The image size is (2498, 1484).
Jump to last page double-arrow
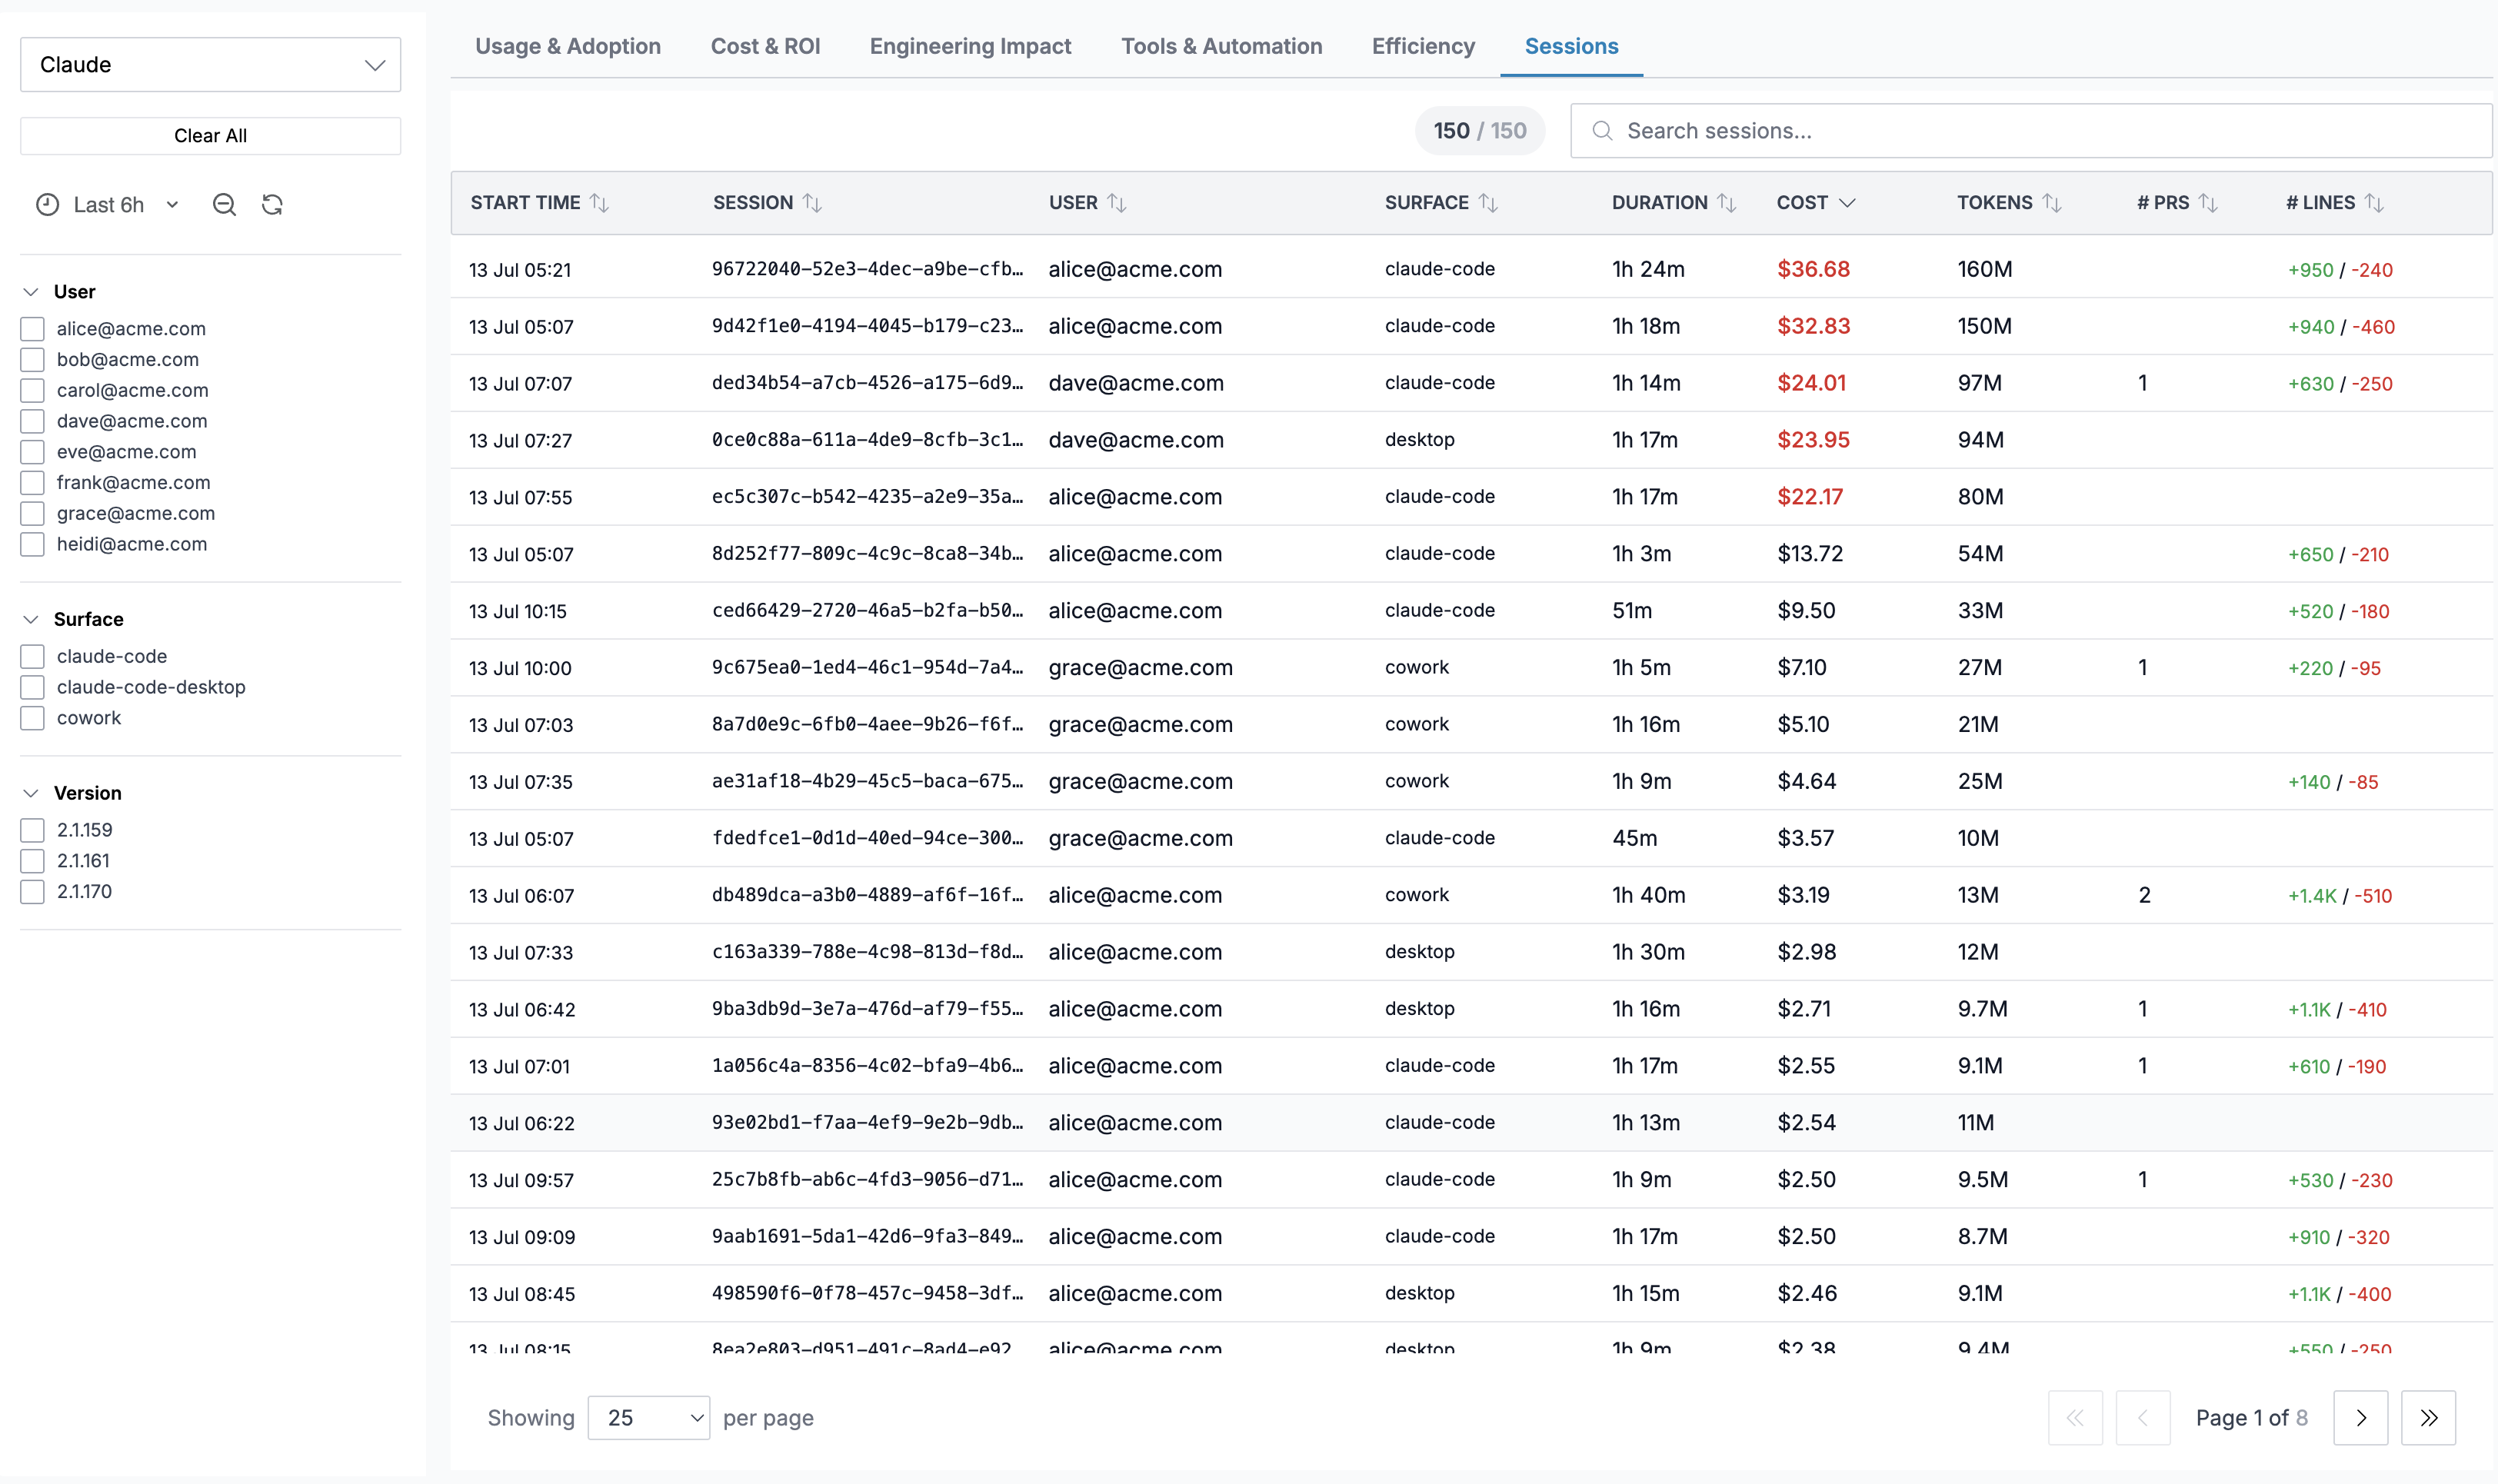(x=2428, y=1417)
